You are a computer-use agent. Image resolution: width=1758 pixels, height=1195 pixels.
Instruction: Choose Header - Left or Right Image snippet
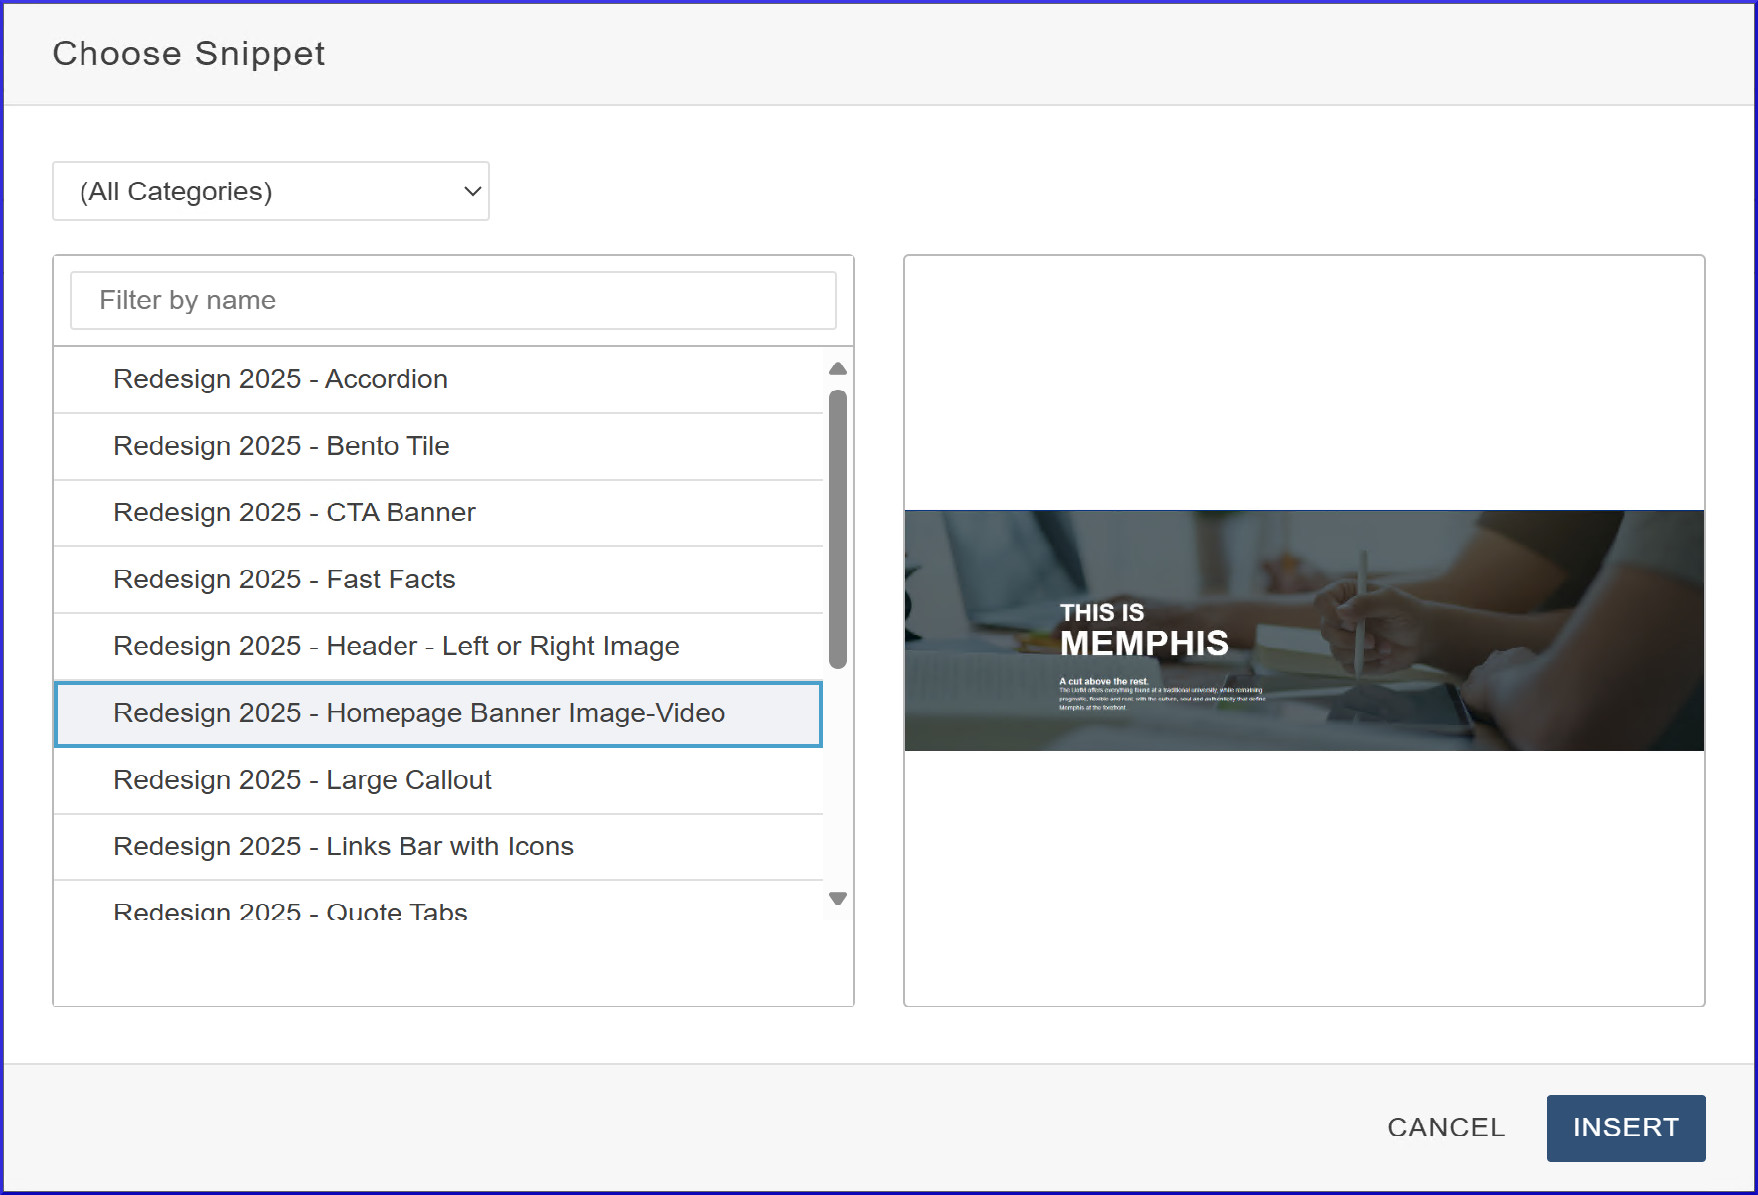point(396,646)
